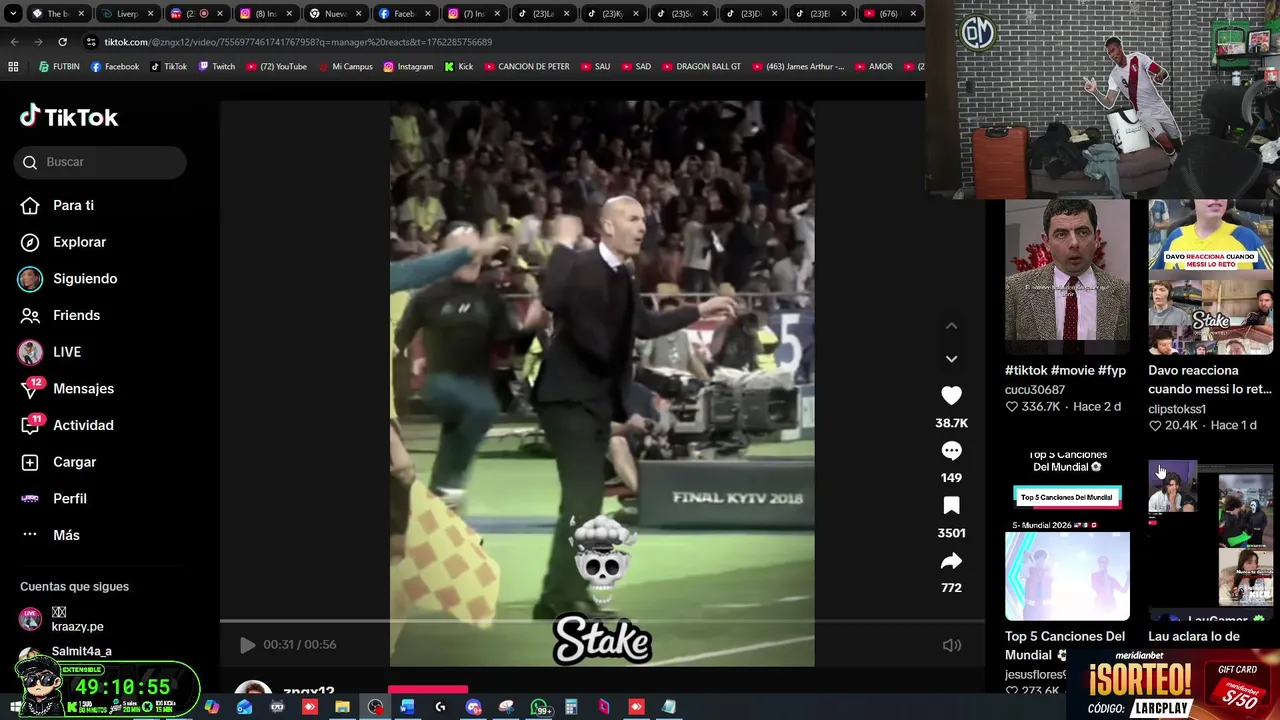Open the tab search dropdown arrow
Screen dimensions: 1280x720
(x=12, y=14)
